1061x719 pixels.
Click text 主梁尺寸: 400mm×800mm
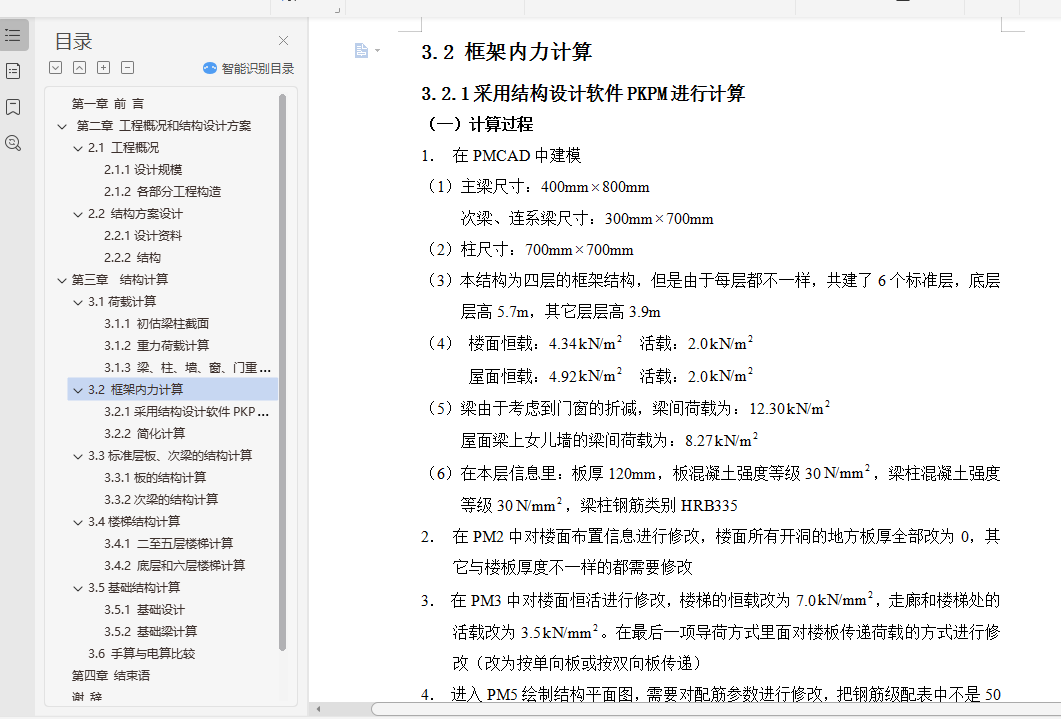tap(555, 187)
